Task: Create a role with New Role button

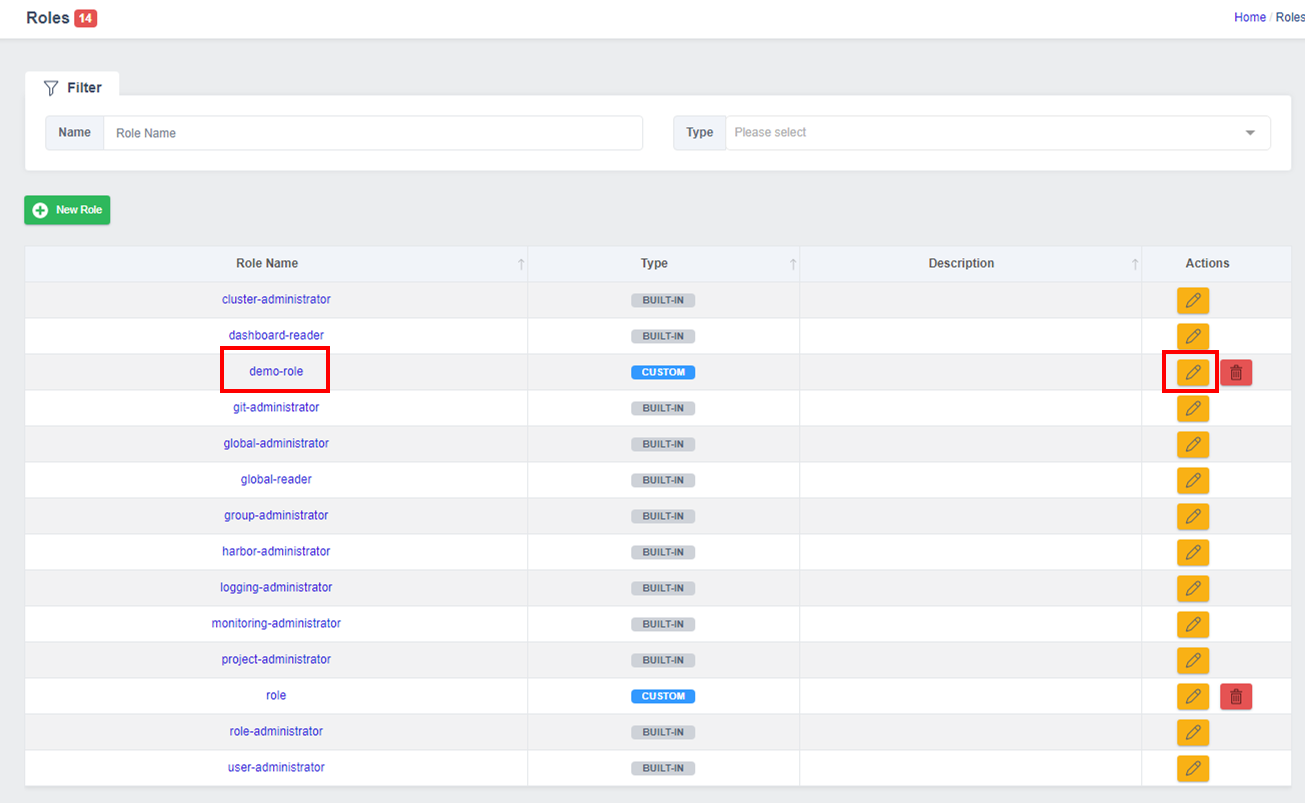Action: [x=67, y=210]
